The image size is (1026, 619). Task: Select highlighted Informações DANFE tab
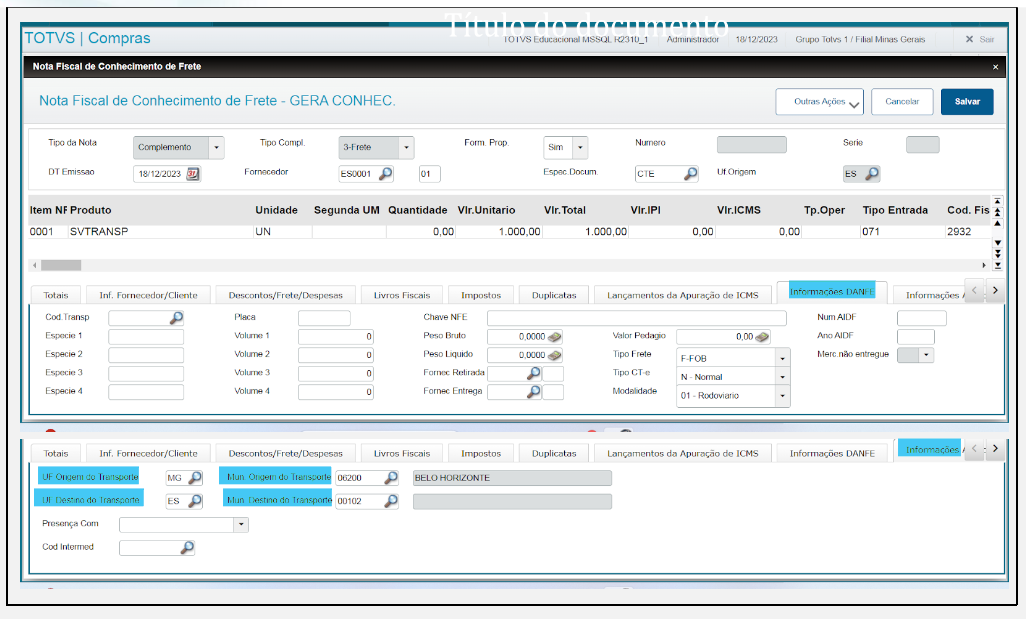[832, 292]
